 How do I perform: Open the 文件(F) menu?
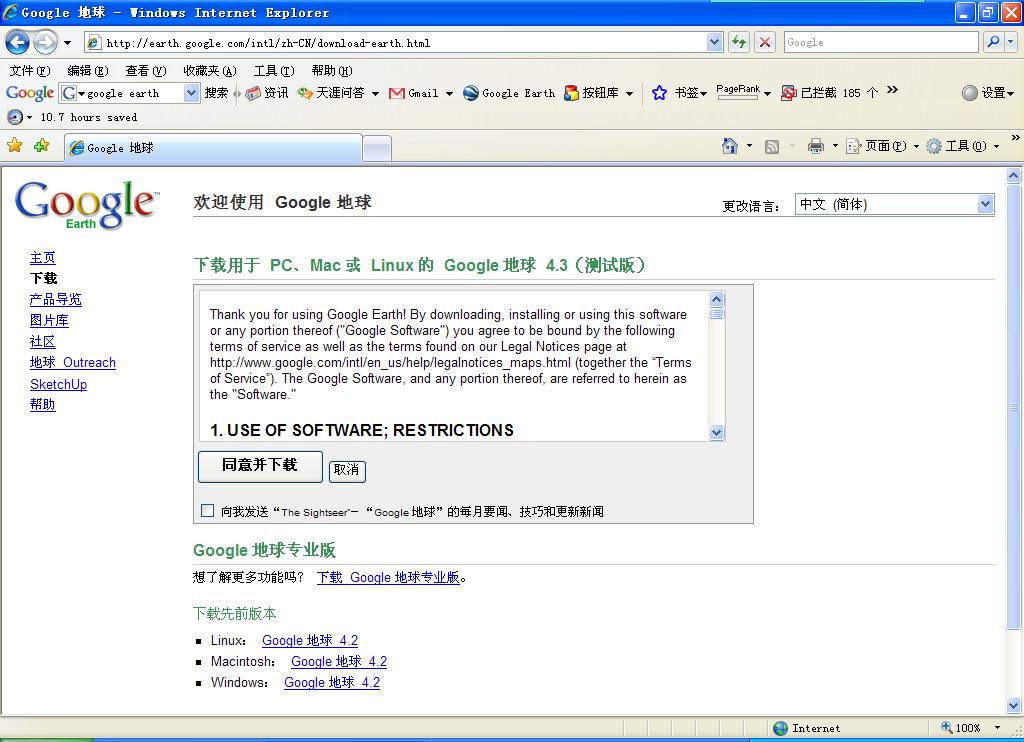tap(30, 71)
